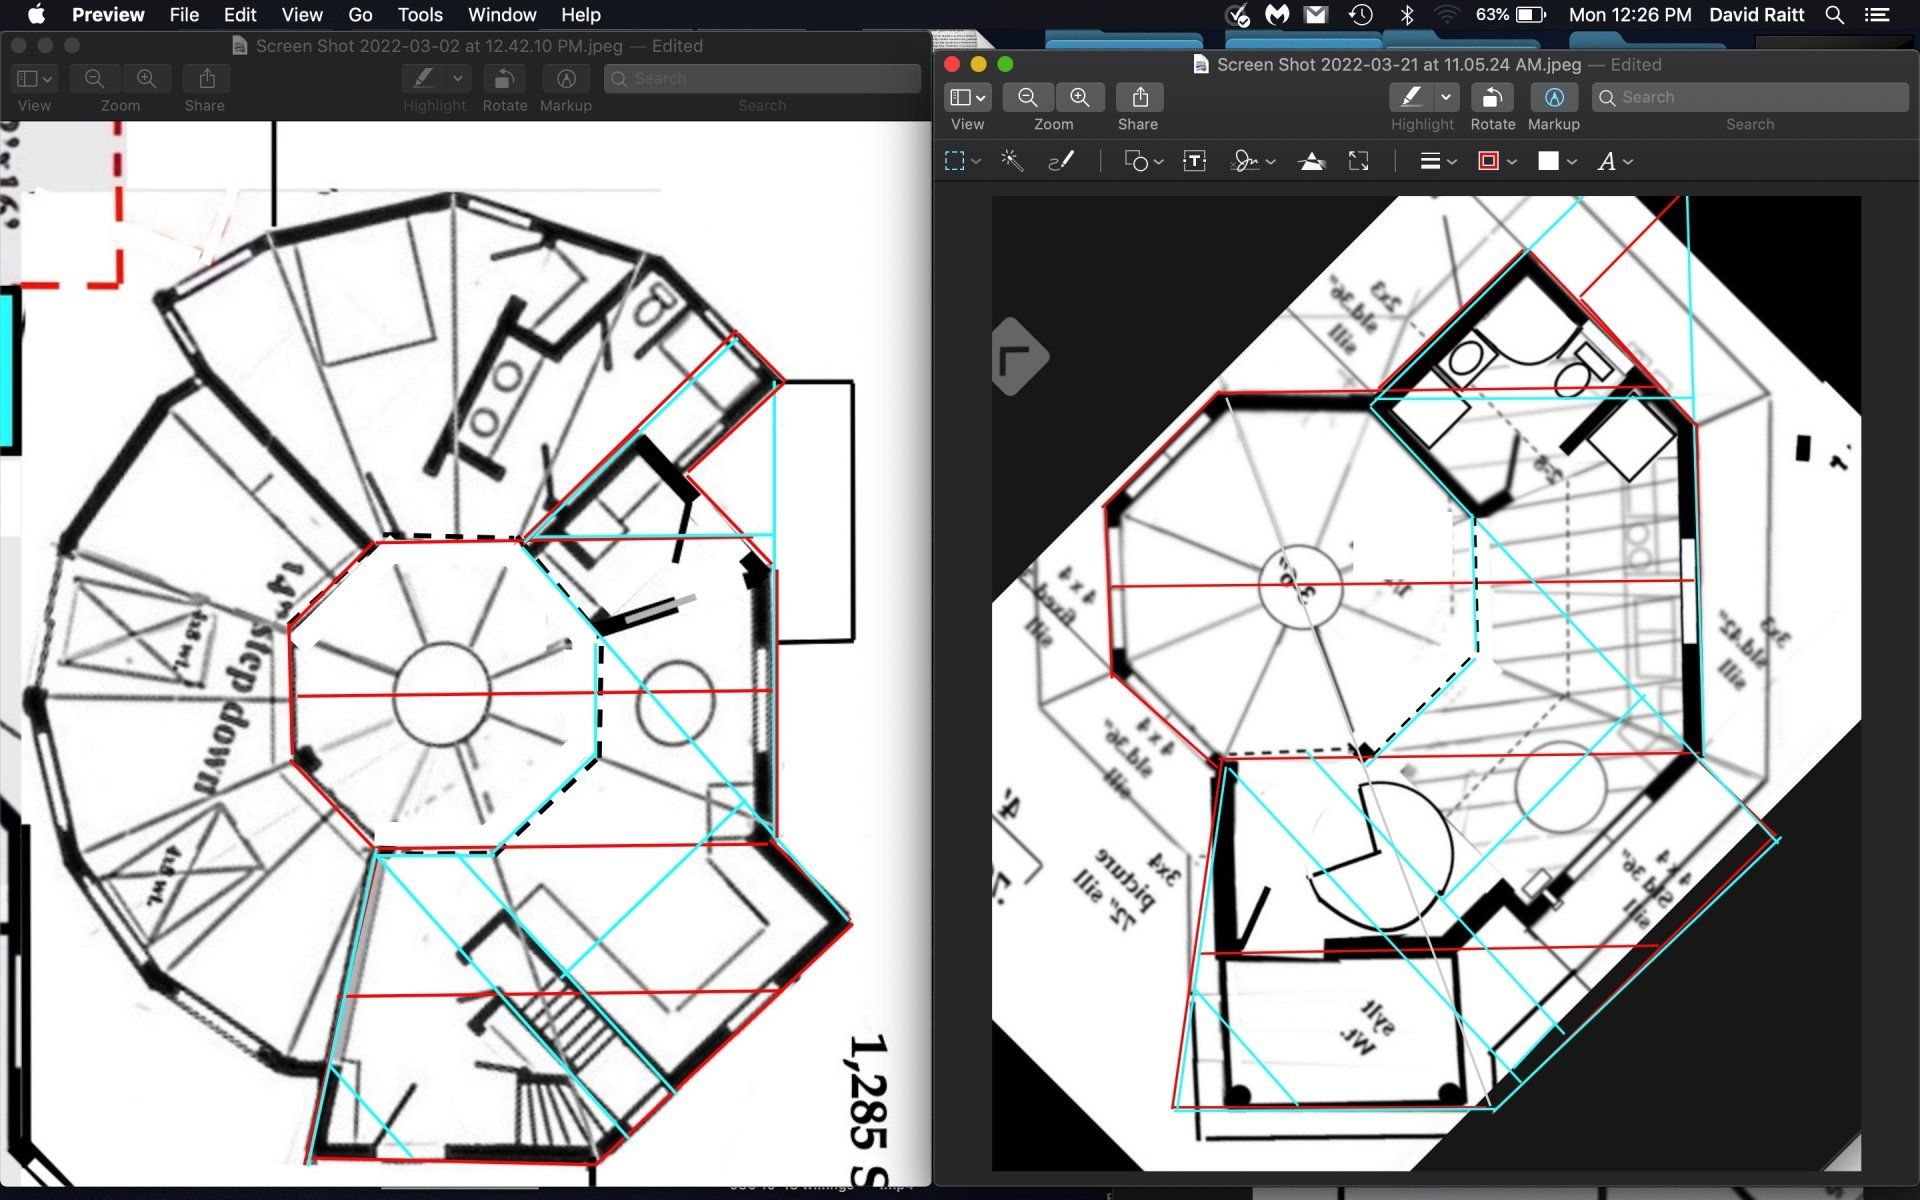Open the Adjust Color prism tool

[x=1311, y=161]
